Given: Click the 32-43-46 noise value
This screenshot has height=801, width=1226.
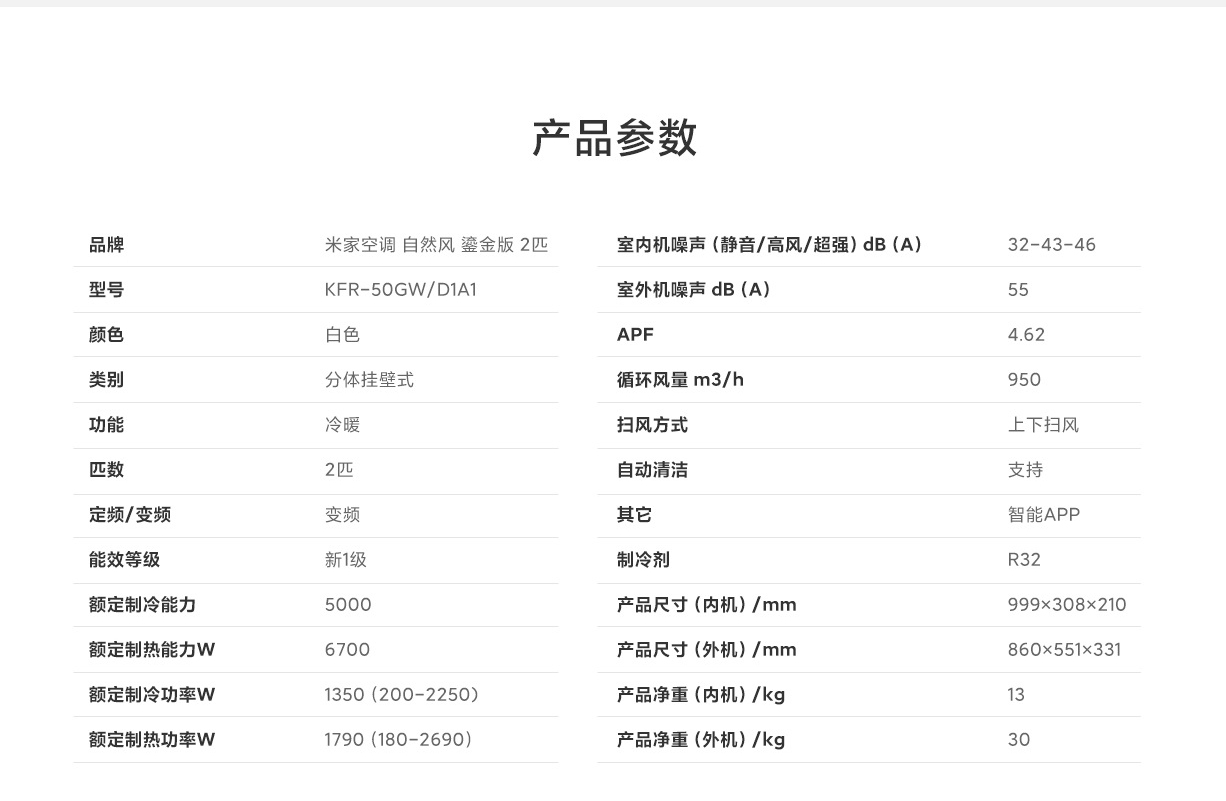Looking at the screenshot, I should point(1052,245).
